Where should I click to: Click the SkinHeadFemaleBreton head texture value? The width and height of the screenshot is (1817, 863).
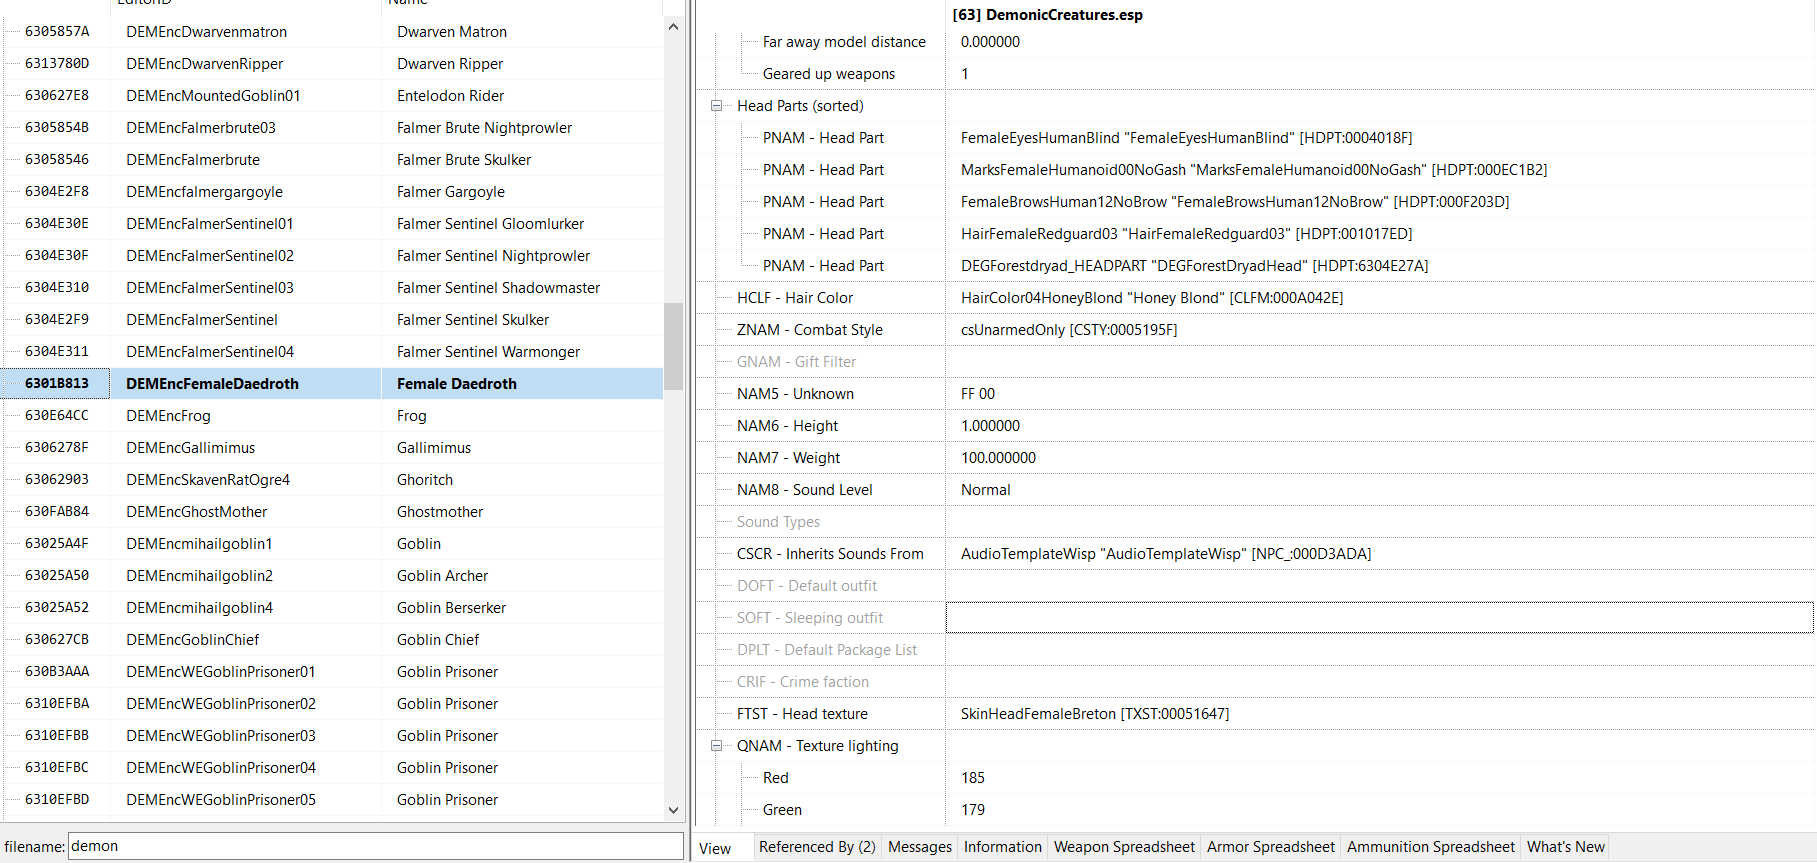(x=1095, y=714)
